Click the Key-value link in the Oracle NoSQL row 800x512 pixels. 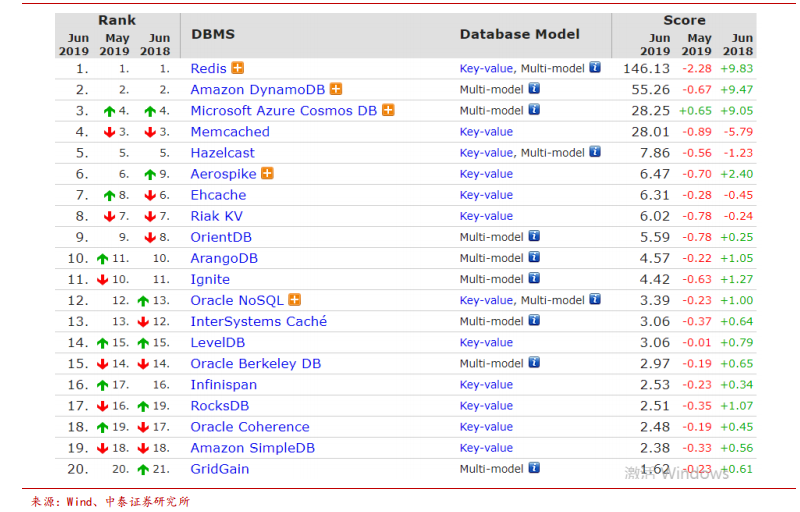coord(486,300)
